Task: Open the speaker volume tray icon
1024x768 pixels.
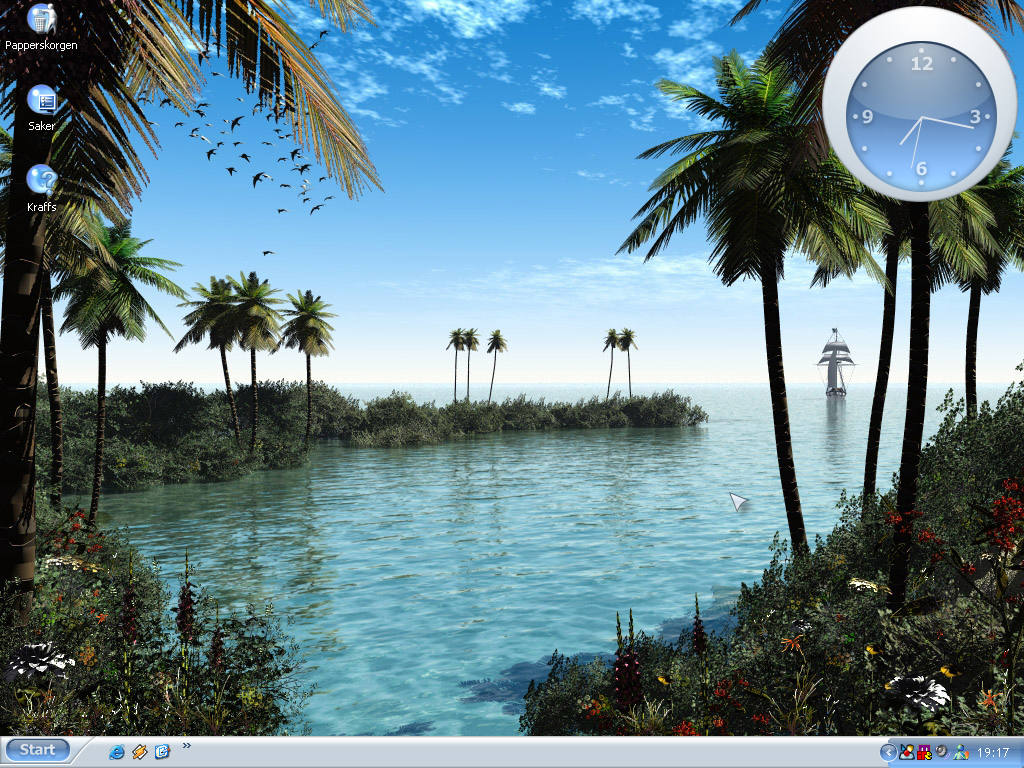Action: tap(939, 751)
